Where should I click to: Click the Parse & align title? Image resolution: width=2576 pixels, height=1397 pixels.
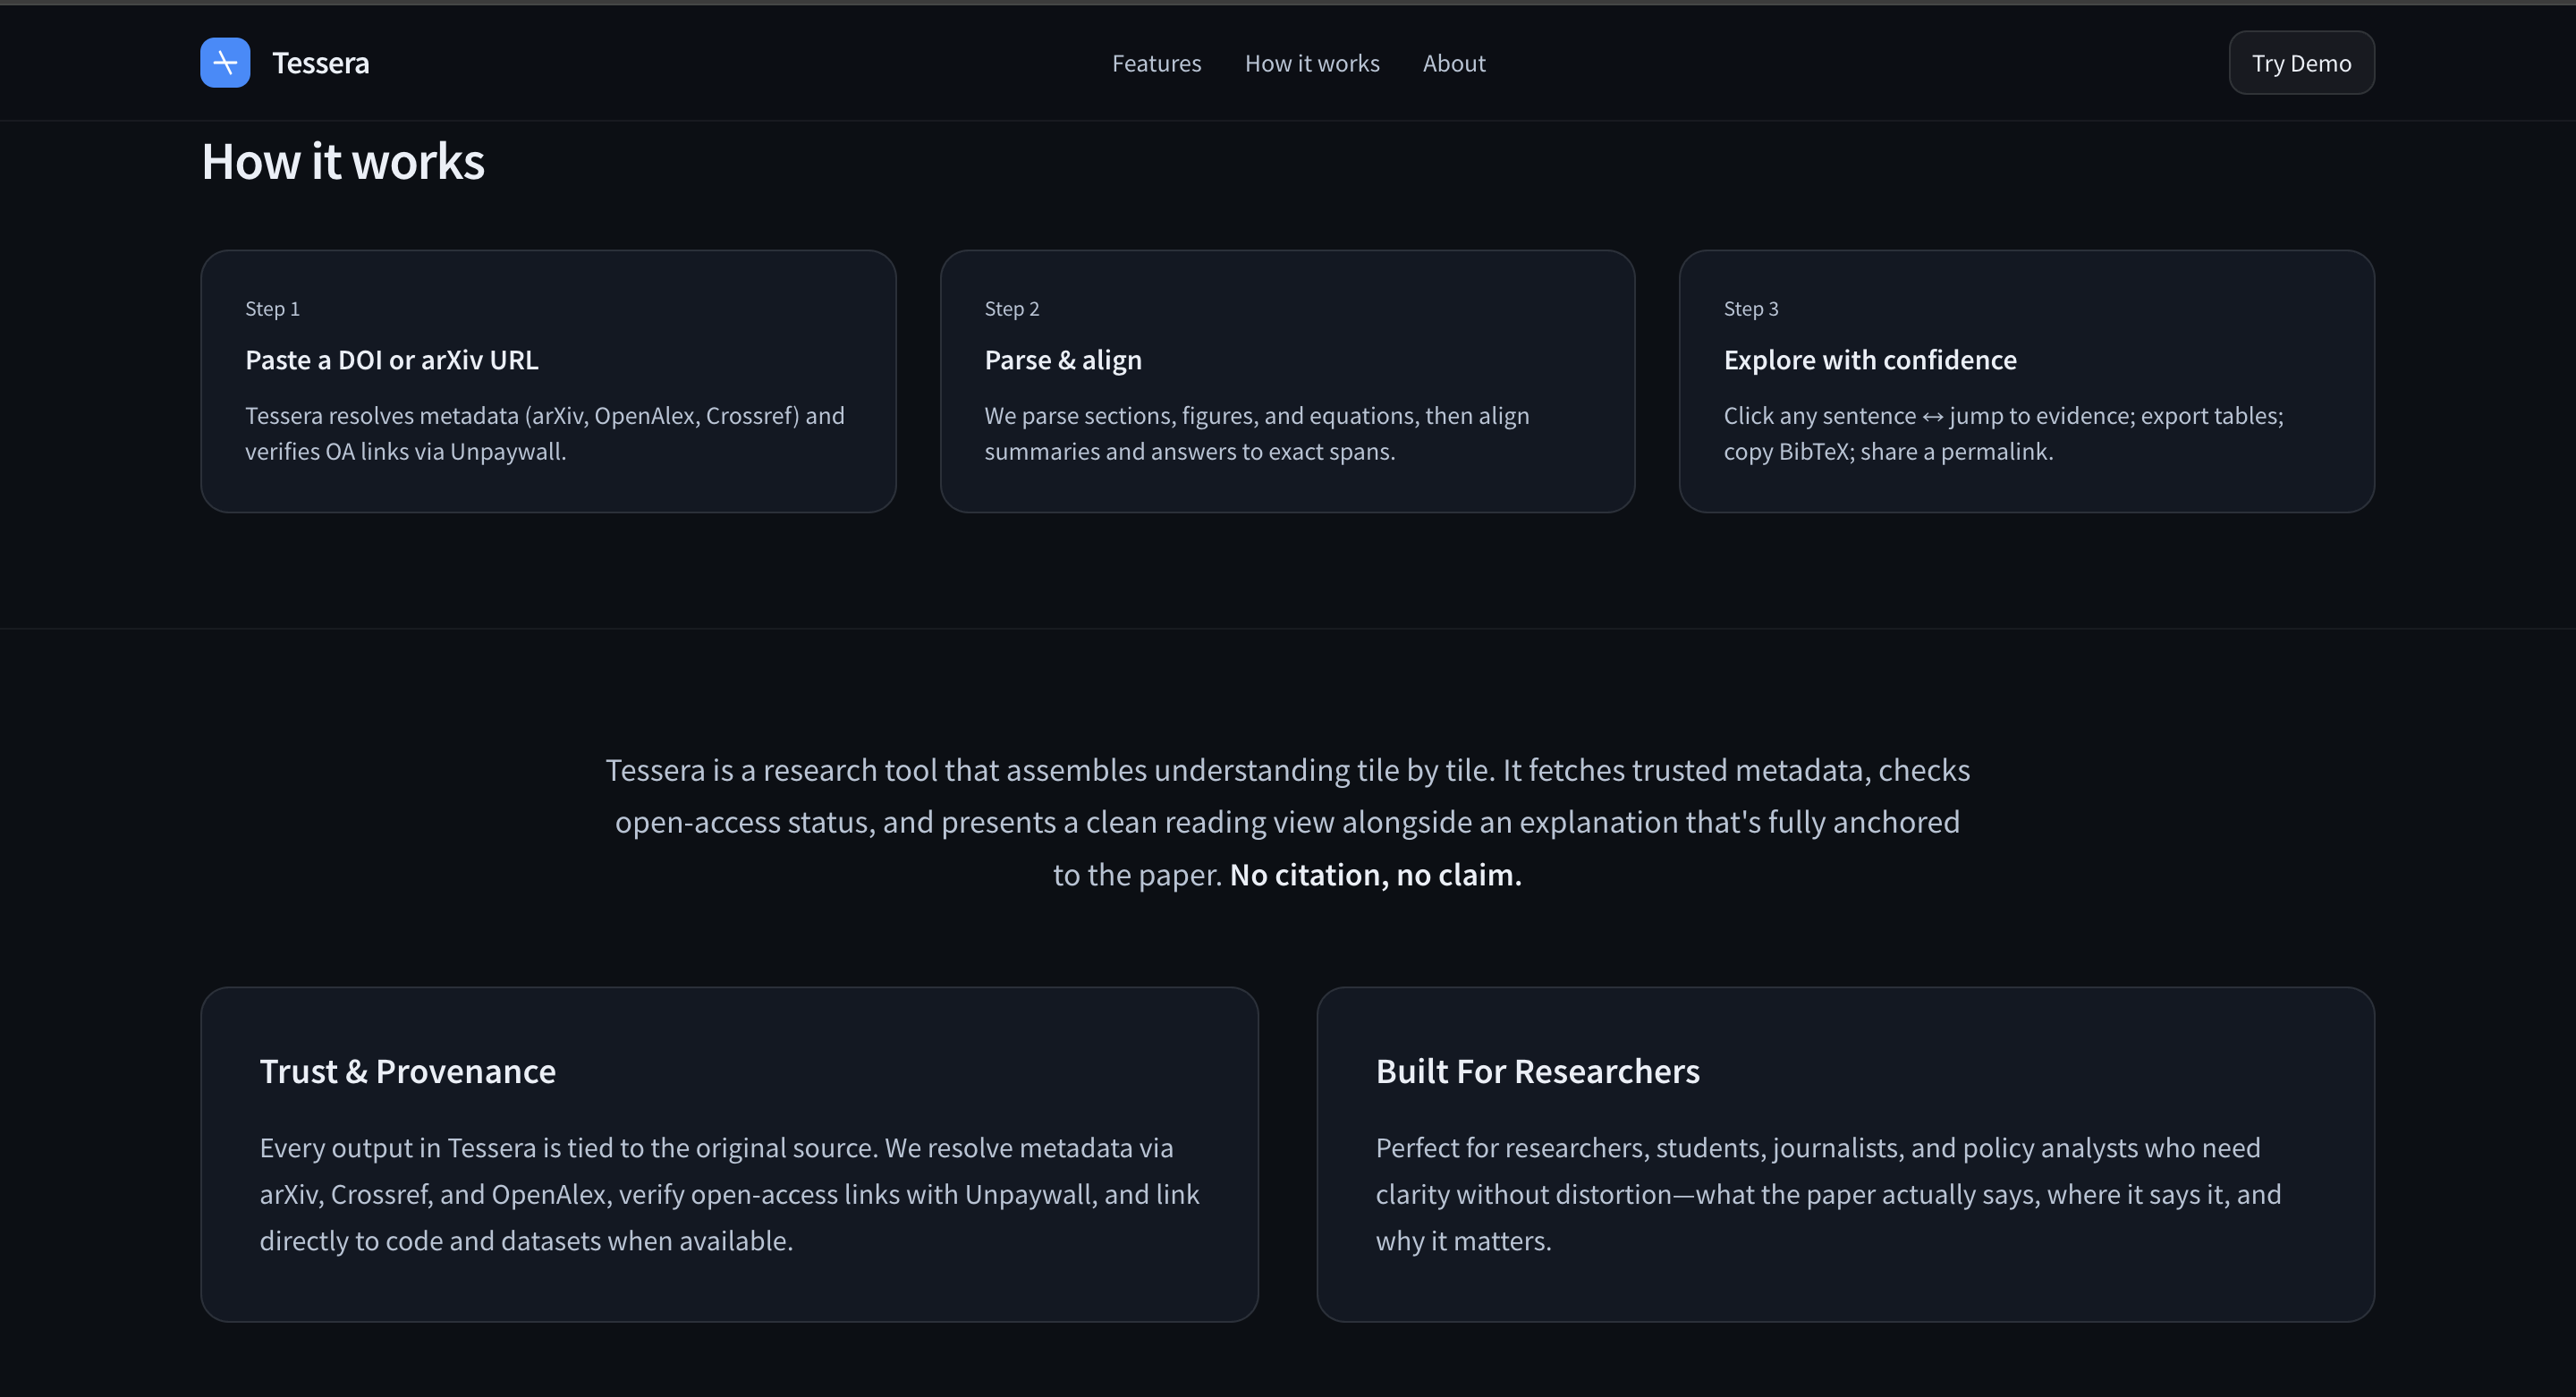(x=1063, y=360)
